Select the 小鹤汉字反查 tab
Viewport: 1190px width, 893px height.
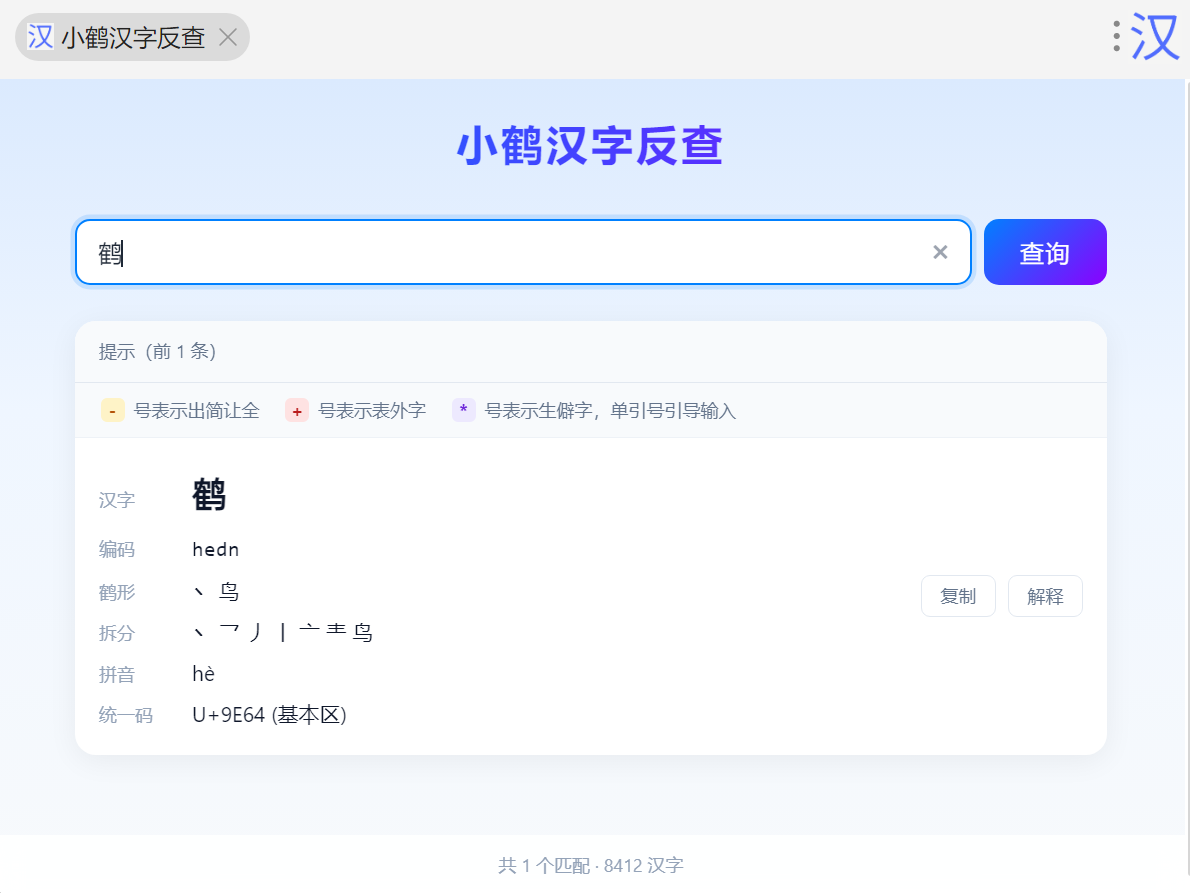pos(132,37)
